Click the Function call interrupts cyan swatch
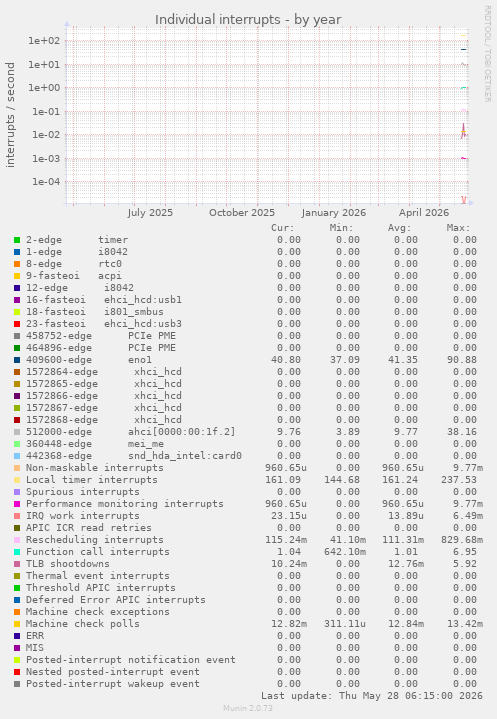497x719 pixels. coord(17,552)
